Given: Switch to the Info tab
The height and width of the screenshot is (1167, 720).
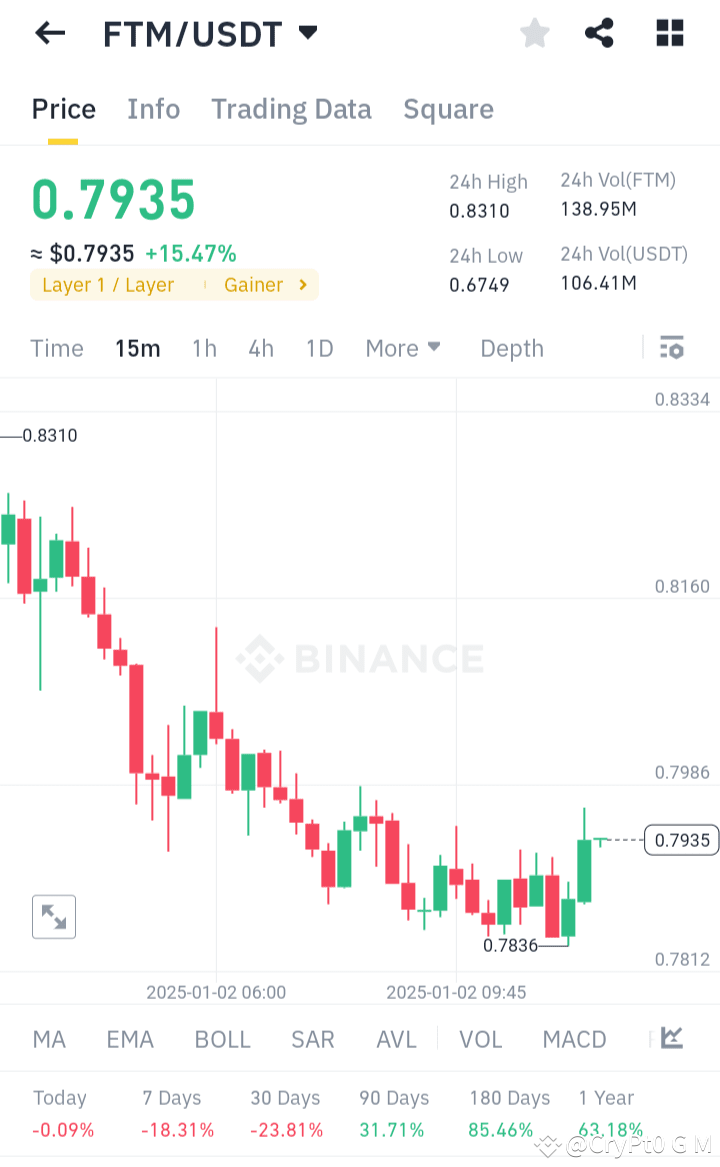Looking at the screenshot, I should tap(153, 109).
